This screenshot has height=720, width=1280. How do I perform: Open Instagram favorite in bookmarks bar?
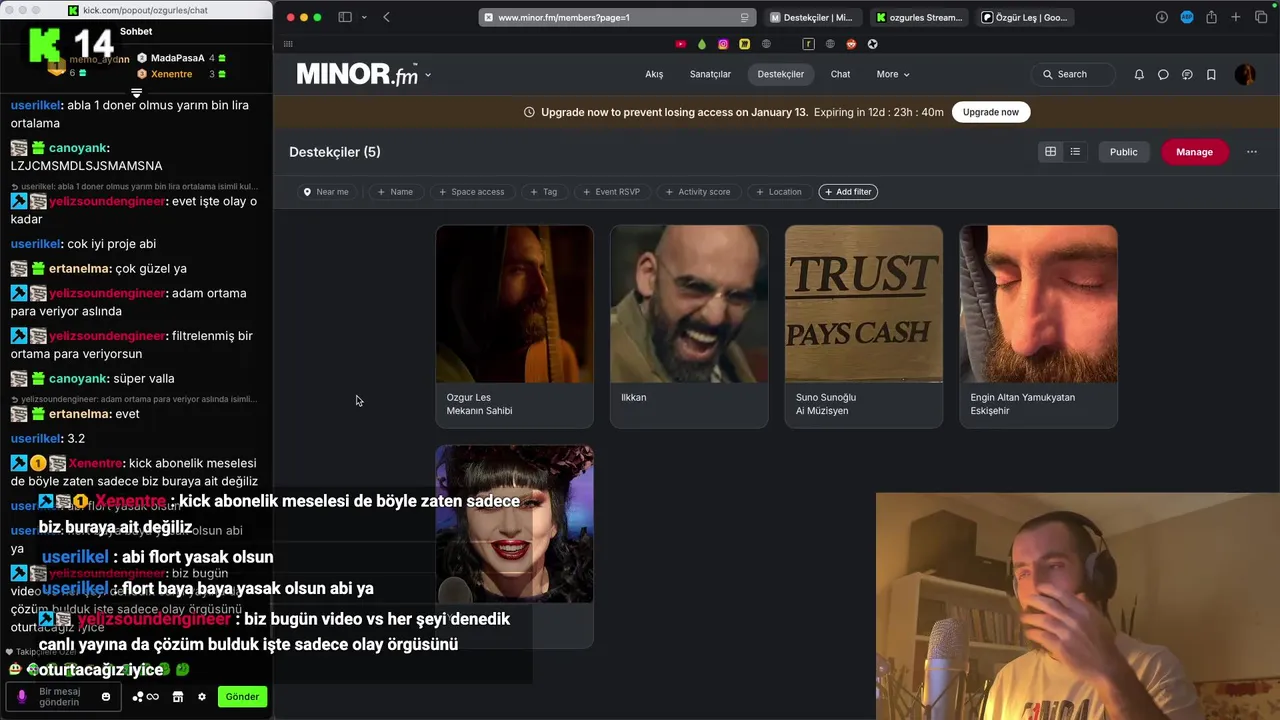pos(723,44)
